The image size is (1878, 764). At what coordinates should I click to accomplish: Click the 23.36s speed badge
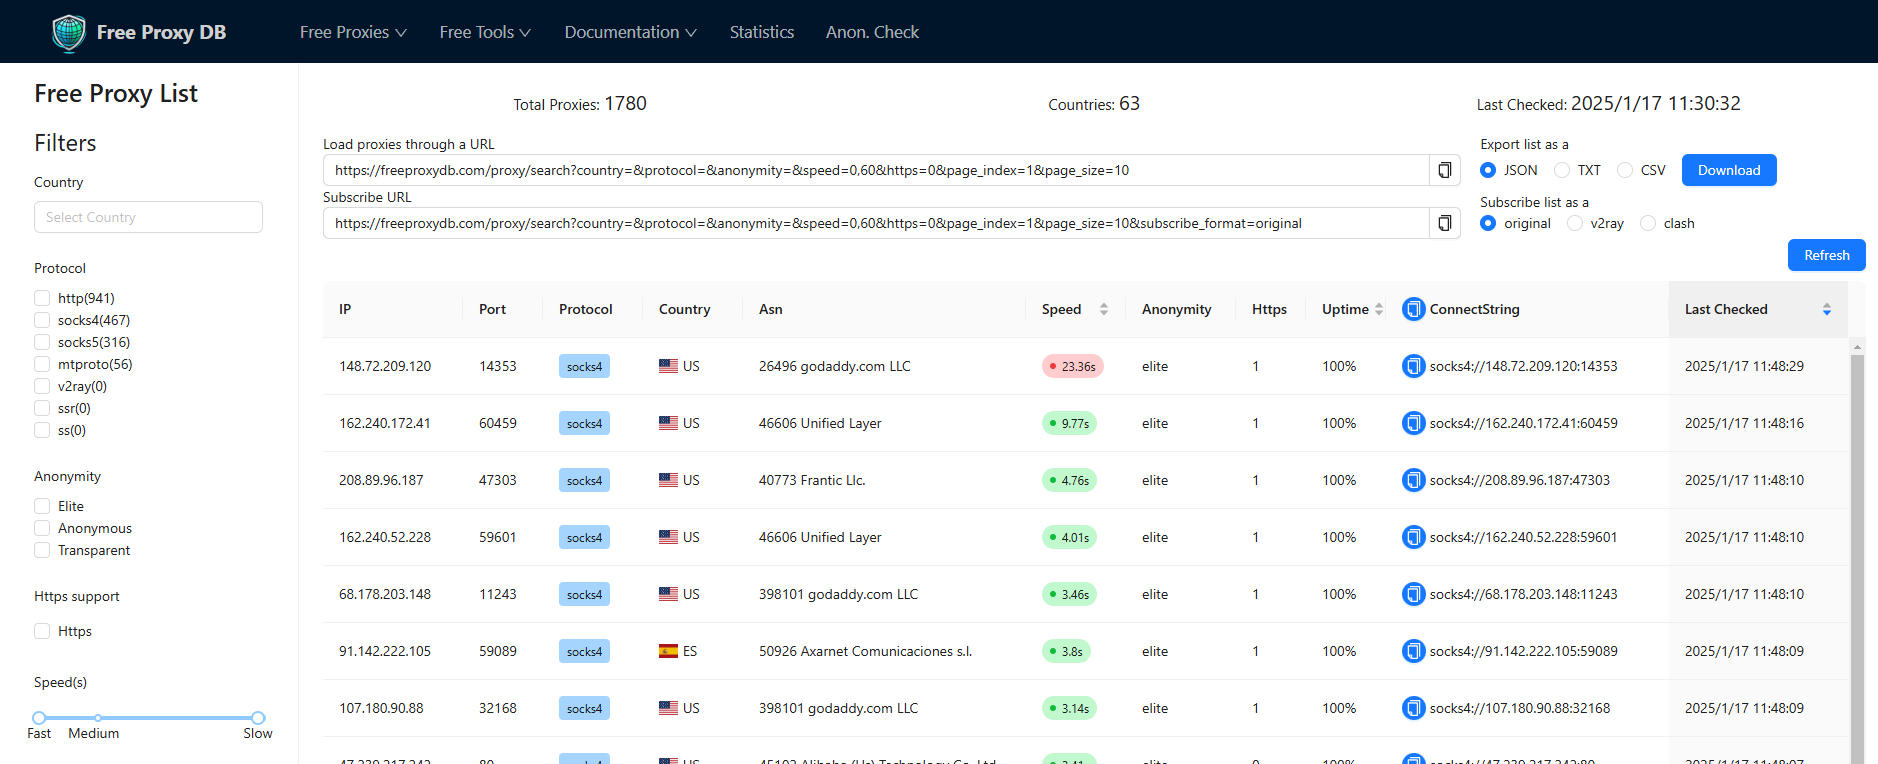click(1073, 366)
